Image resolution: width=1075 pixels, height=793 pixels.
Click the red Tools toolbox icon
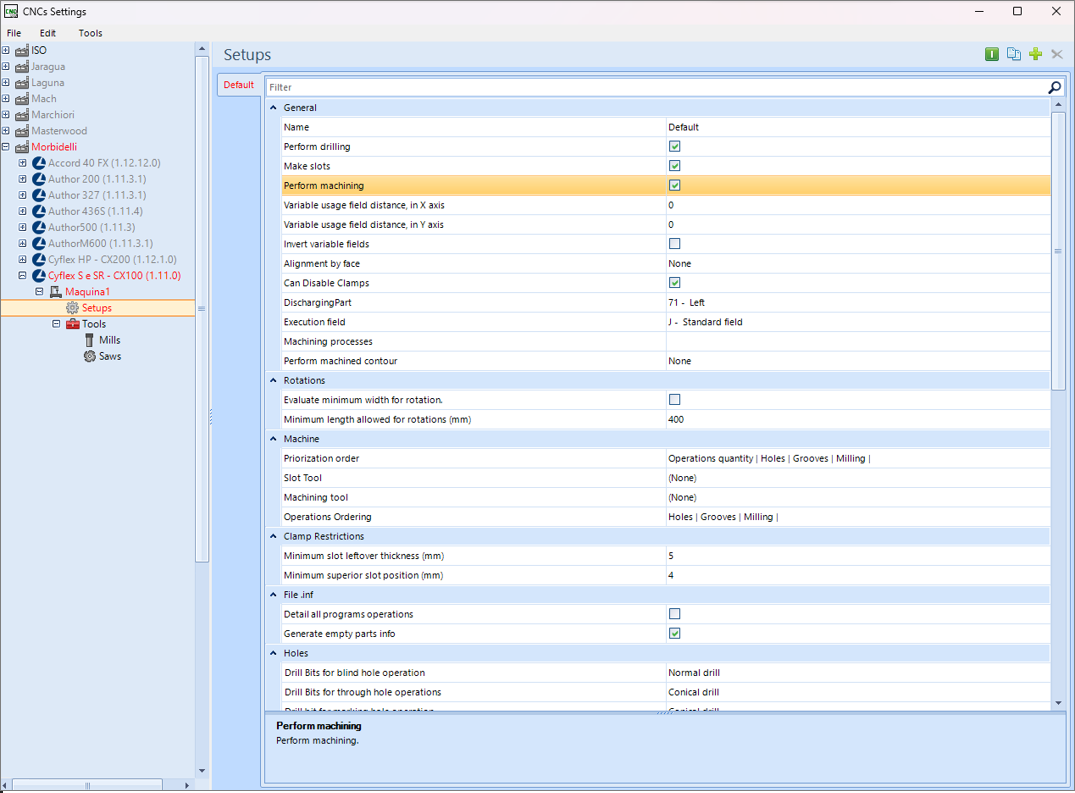73,324
